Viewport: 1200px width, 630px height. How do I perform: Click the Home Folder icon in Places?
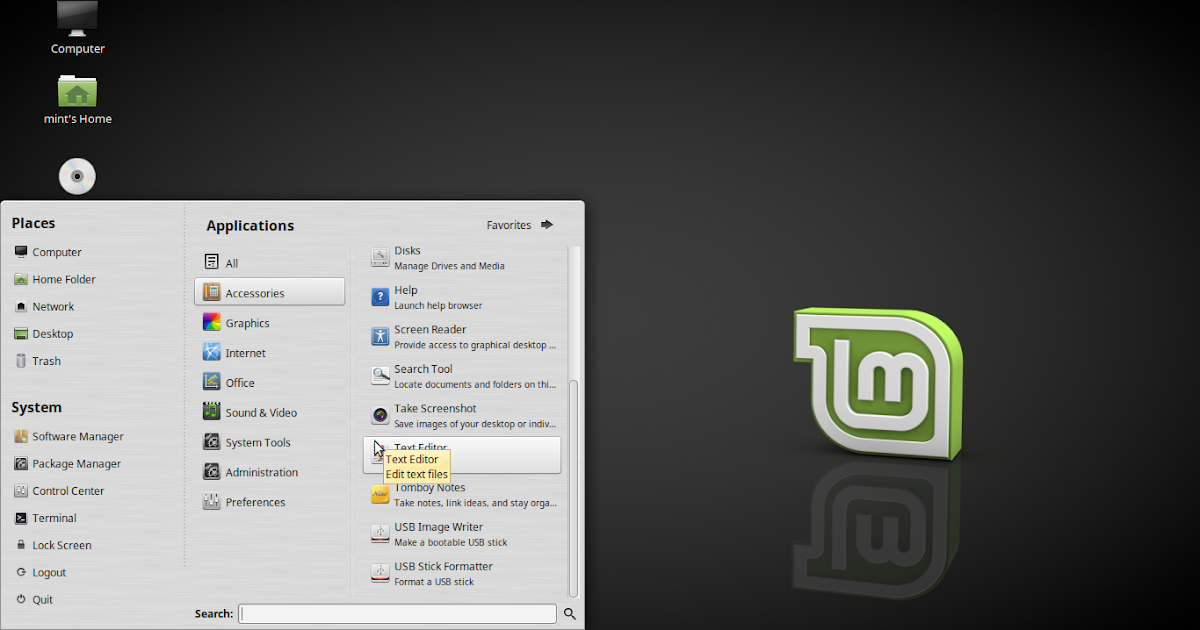point(21,279)
